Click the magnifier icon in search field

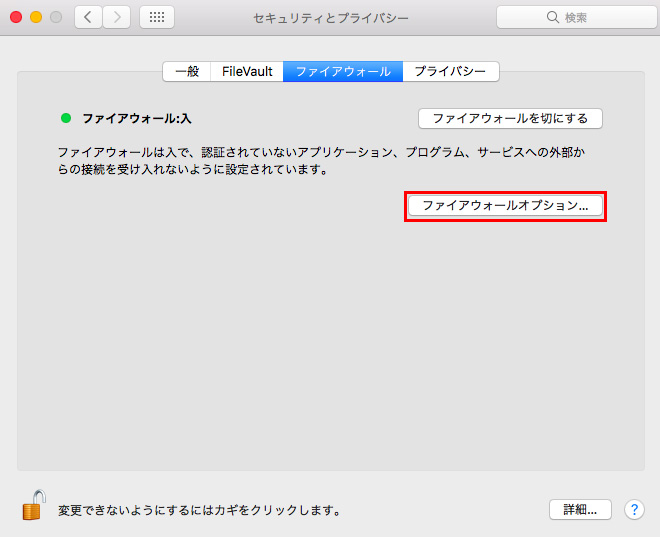[552, 17]
